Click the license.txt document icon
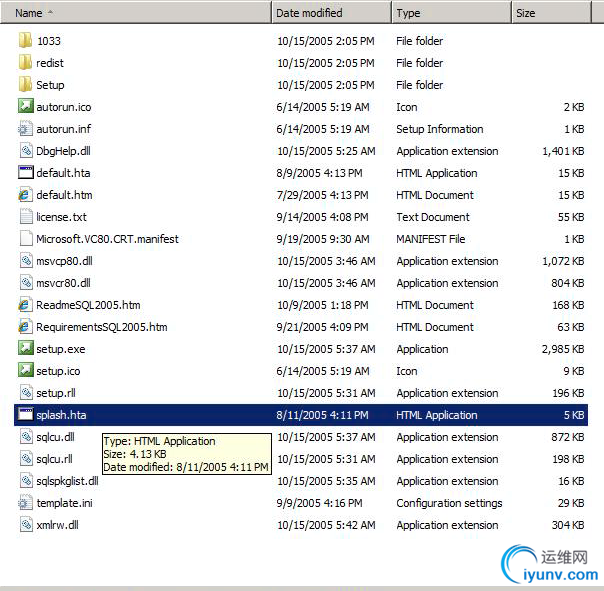 click(25, 217)
